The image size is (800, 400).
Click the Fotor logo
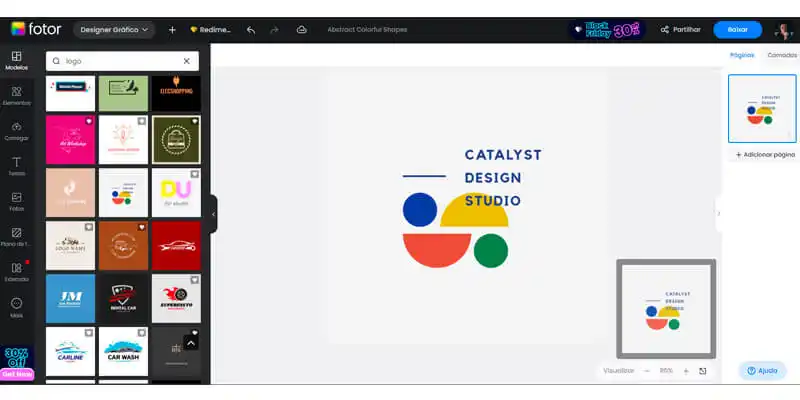(36, 29)
